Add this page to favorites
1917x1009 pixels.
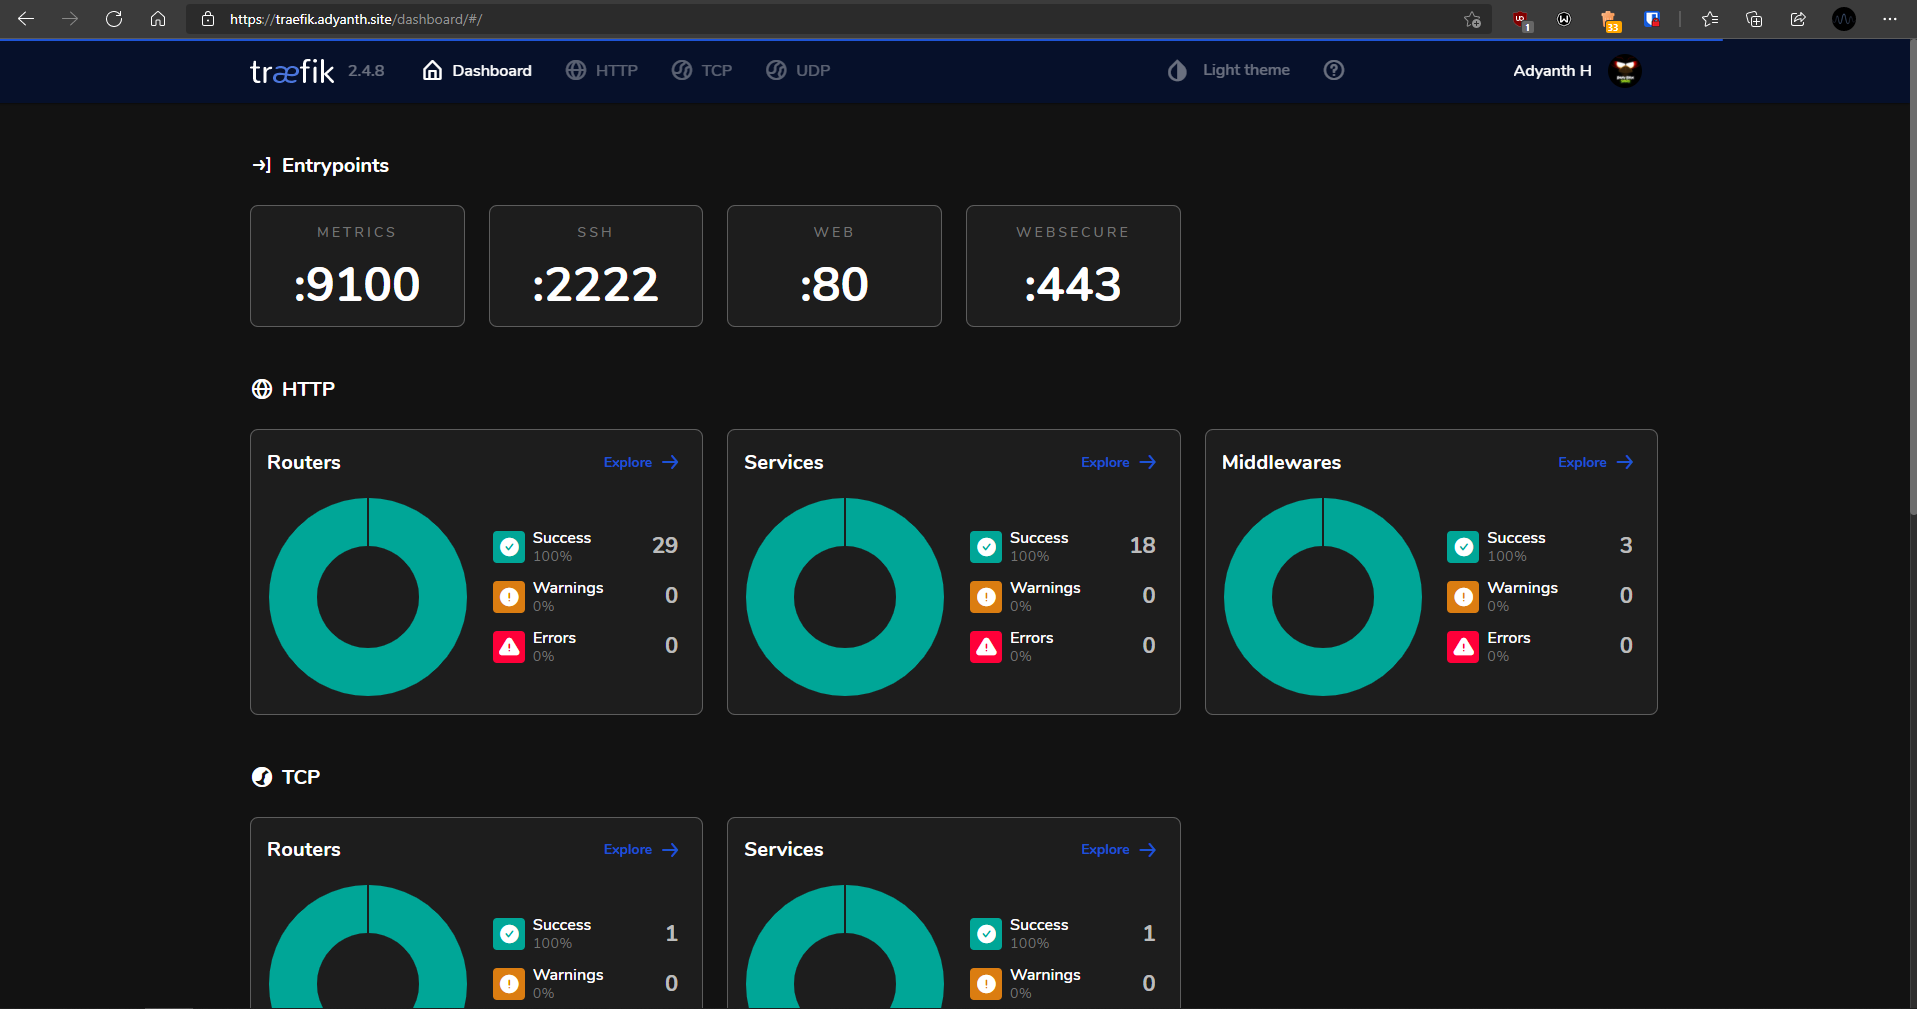tap(1472, 19)
